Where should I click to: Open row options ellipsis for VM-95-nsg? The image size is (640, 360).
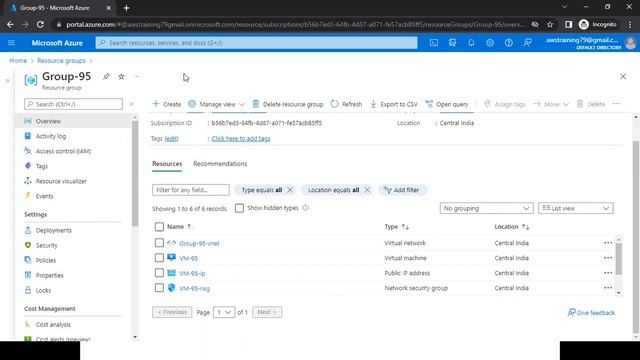pos(608,288)
